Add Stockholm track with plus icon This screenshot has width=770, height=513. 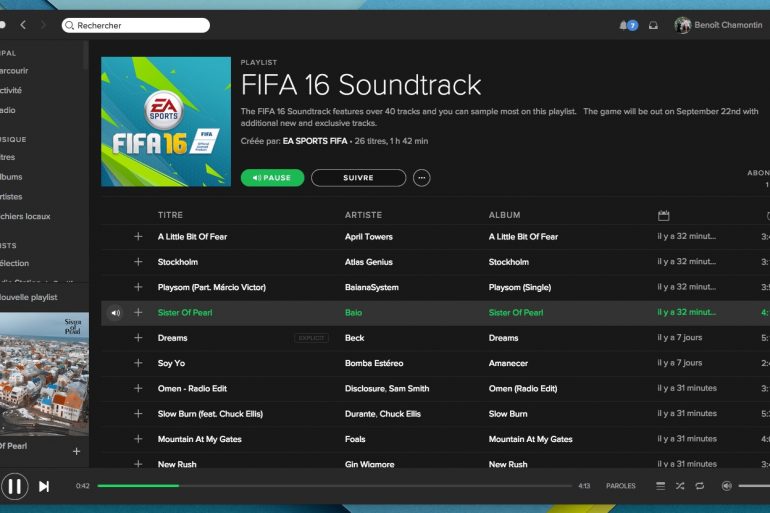(138, 262)
